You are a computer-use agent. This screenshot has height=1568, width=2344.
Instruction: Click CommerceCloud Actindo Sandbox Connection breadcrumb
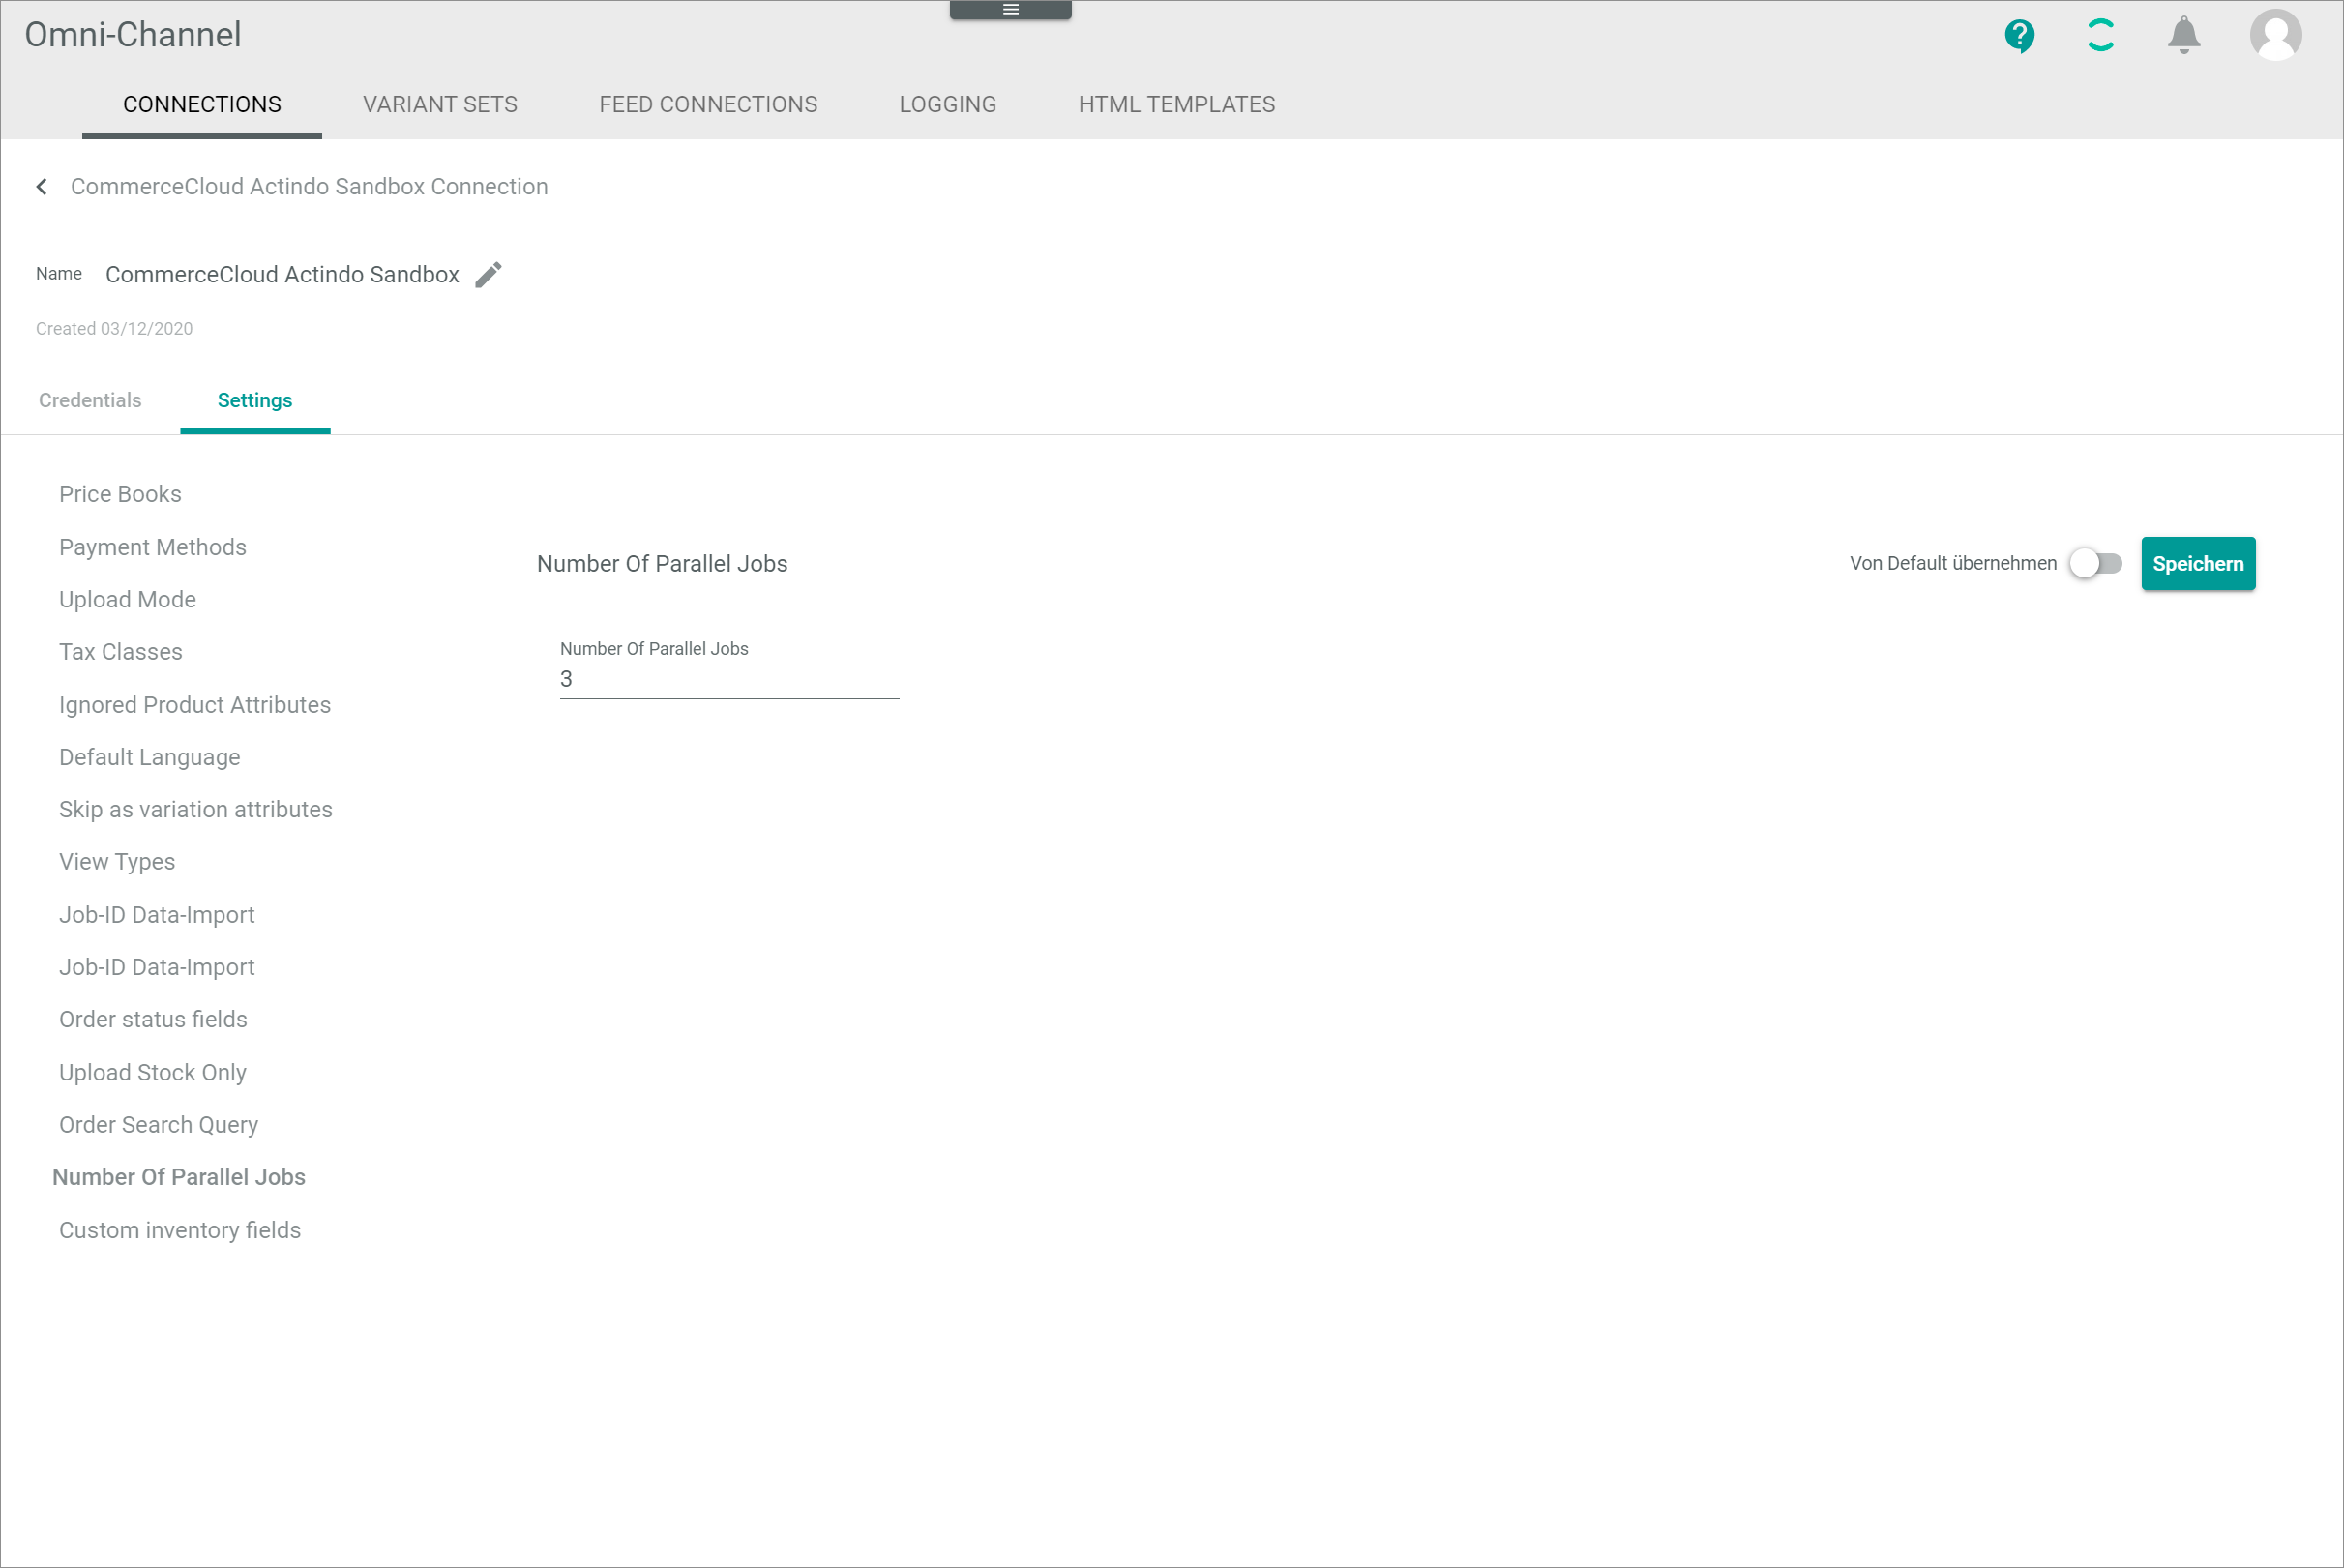point(309,187)
